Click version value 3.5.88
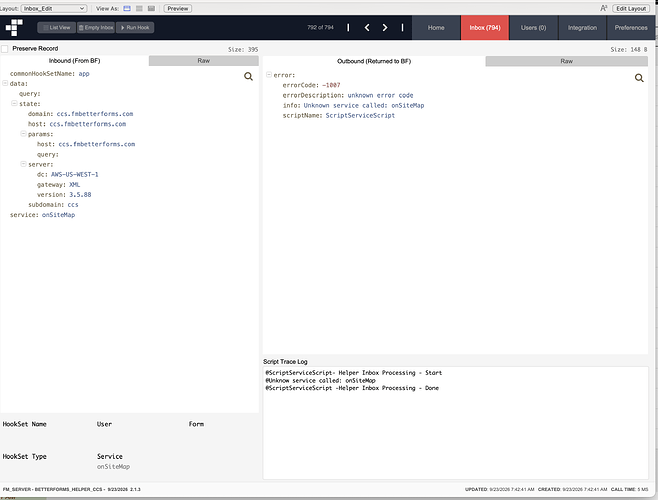The image size is (658, 500). pyautogui.click(x=80, y=194)
